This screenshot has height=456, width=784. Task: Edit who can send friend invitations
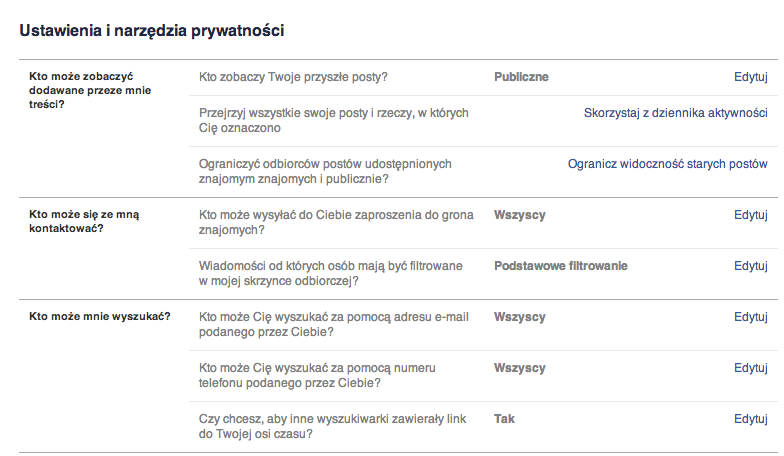750,215
